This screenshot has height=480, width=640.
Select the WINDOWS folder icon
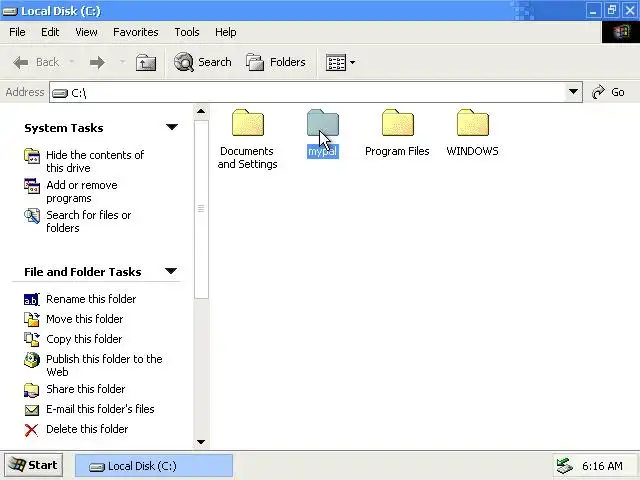(x=473, y=122)
